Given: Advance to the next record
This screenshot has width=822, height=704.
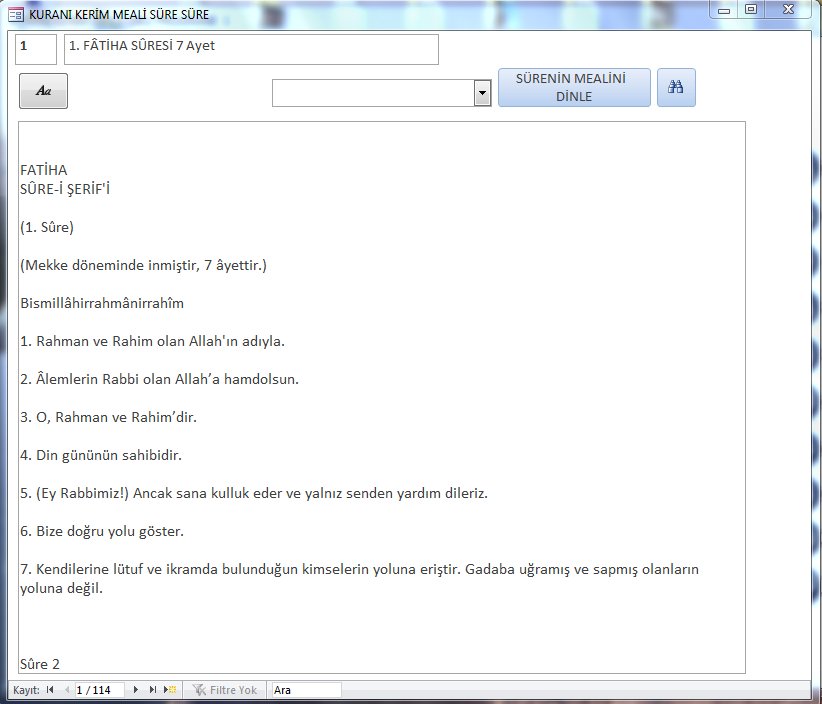Looking at the screenshot, I should click(x=136, y=690).
